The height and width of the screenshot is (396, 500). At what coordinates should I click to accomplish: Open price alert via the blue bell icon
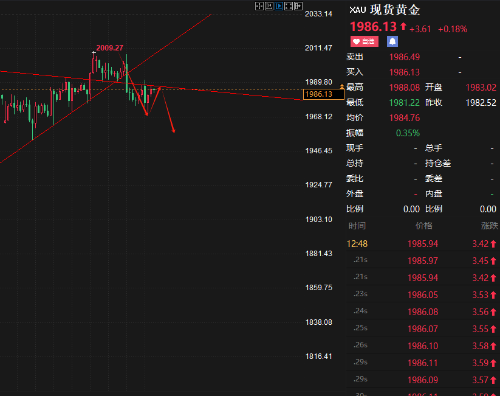[x=392, y=42]
